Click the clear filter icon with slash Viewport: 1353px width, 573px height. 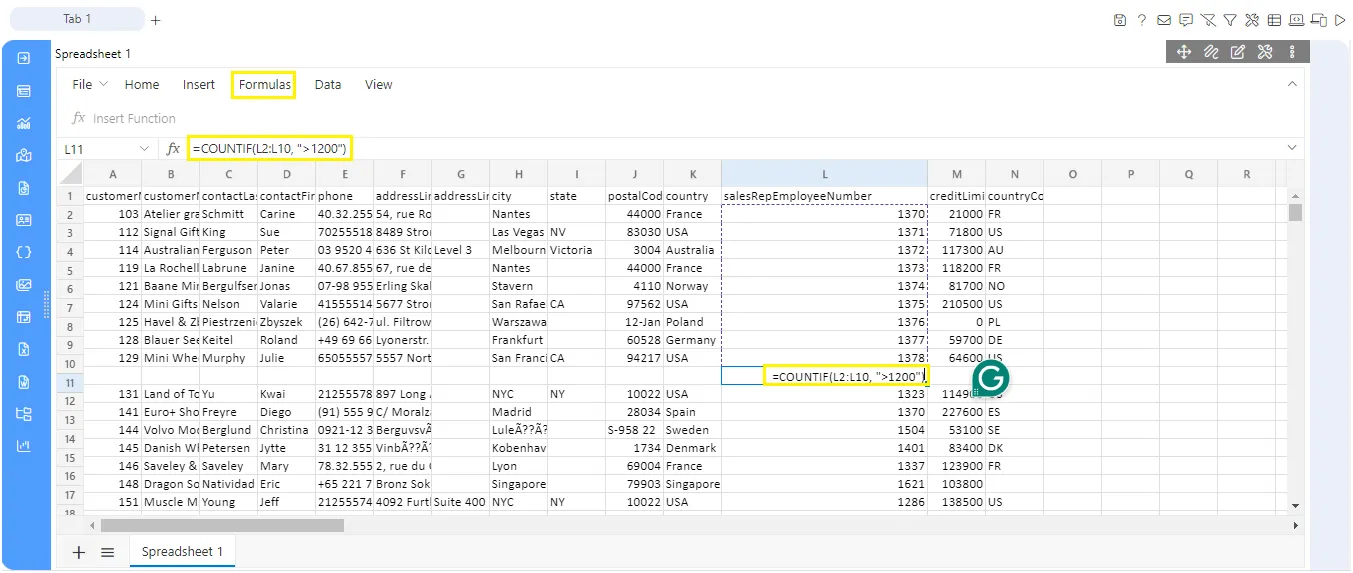click(1208, 19)
